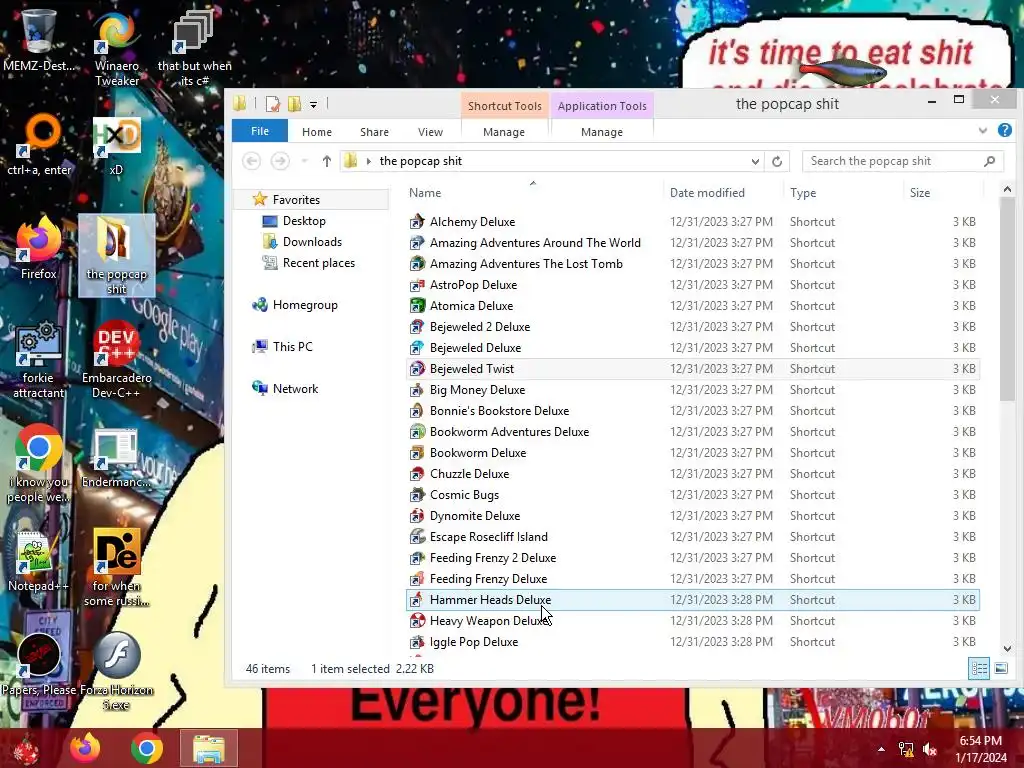Click the address bar breadcrumb arrow
The height and width of the screenshot is (768, 1024).
(368, 161)
